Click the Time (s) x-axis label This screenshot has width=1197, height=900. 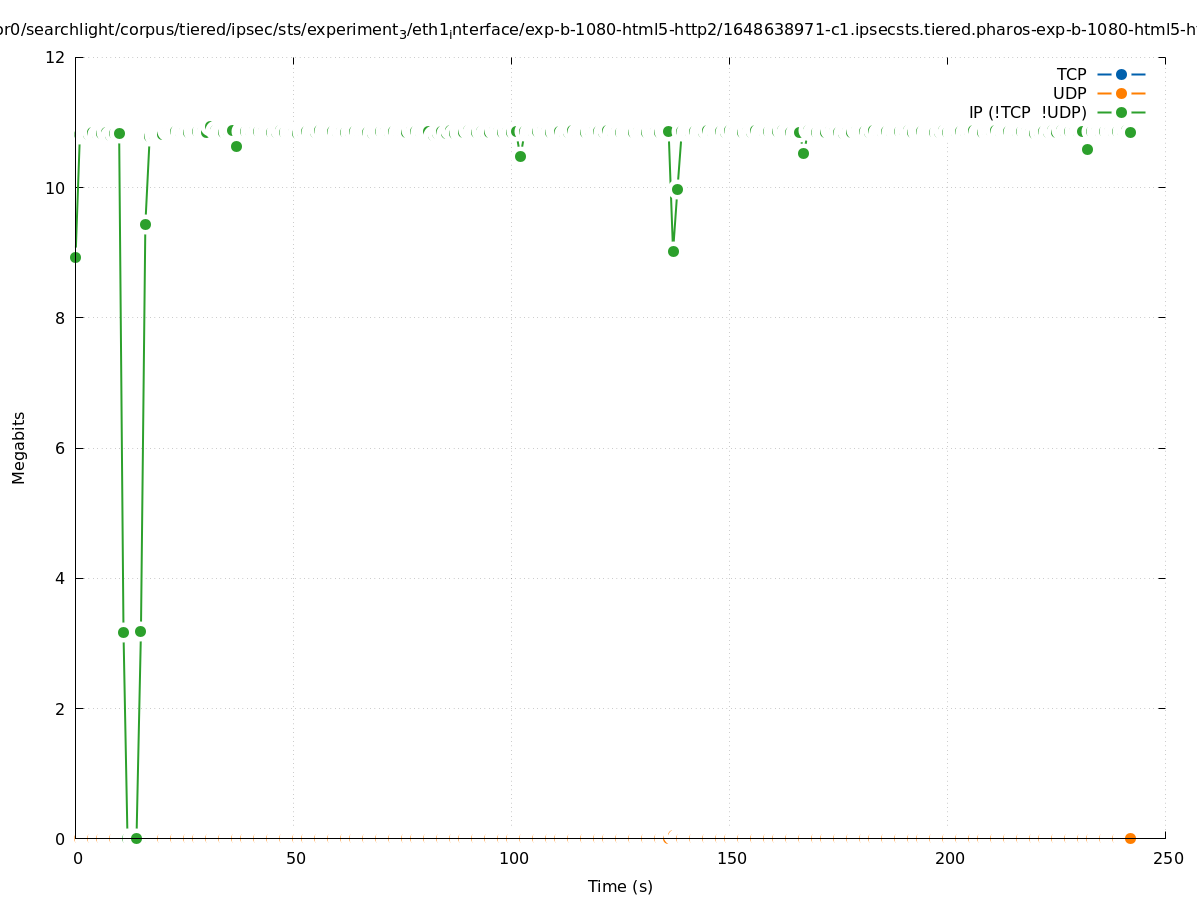tap(620, 886)
